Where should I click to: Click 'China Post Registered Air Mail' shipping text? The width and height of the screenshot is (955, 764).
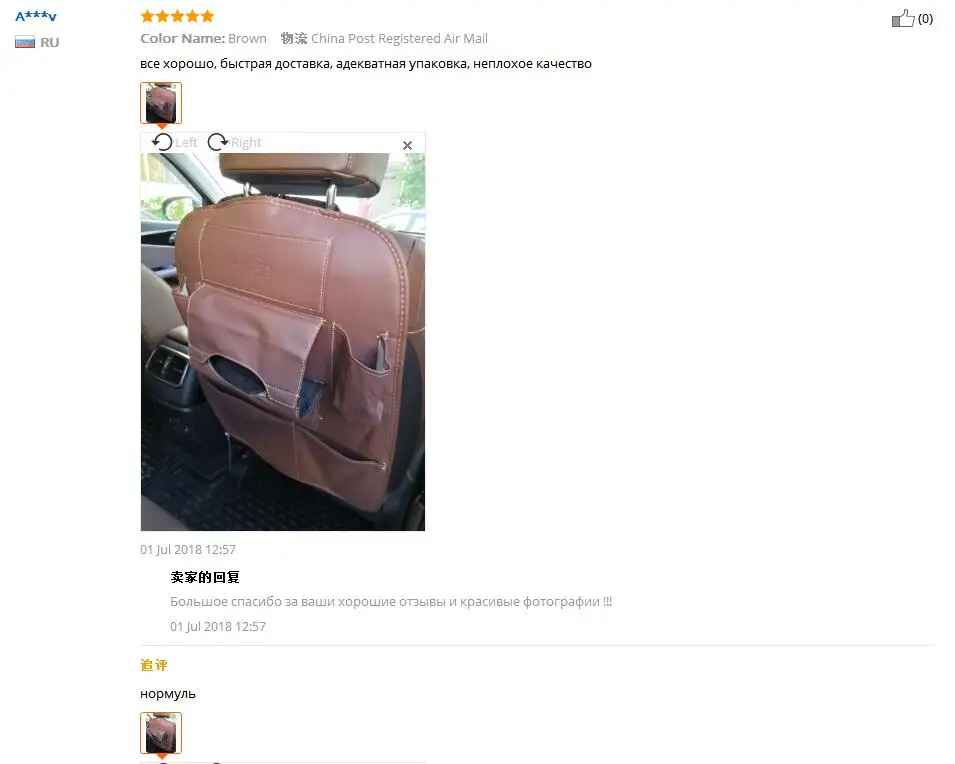(x=400, y=38)
